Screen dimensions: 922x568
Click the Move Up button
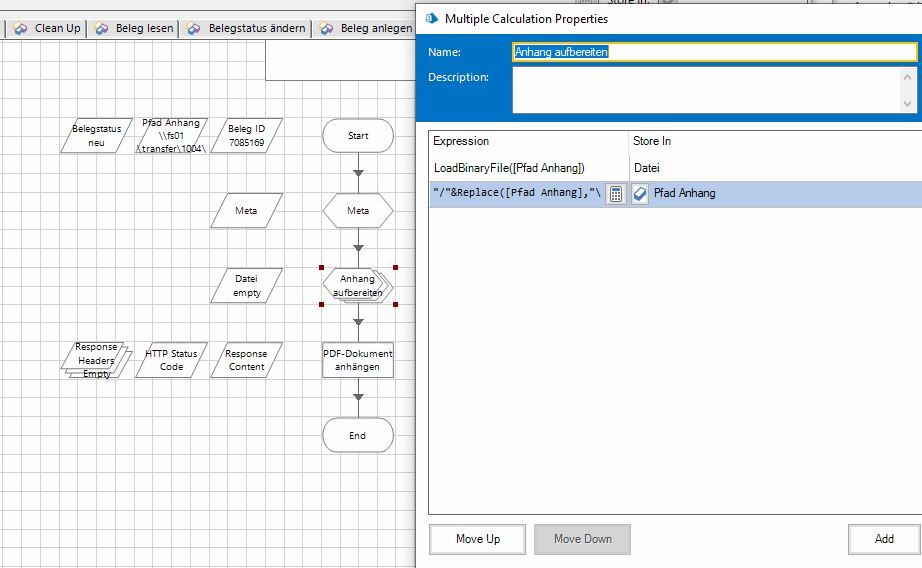coord(477,539)
